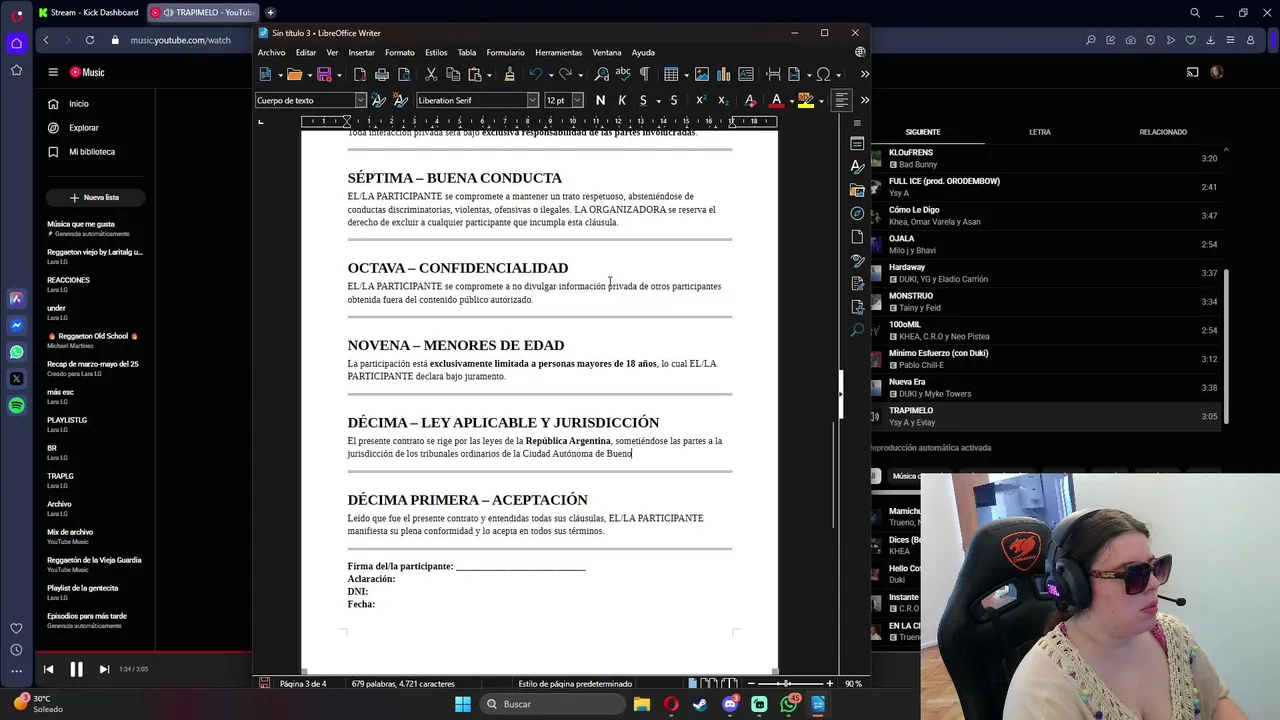Open the Tabla menu
The width and height of the screenshot is (1280, 720).
tap(467, 52)
